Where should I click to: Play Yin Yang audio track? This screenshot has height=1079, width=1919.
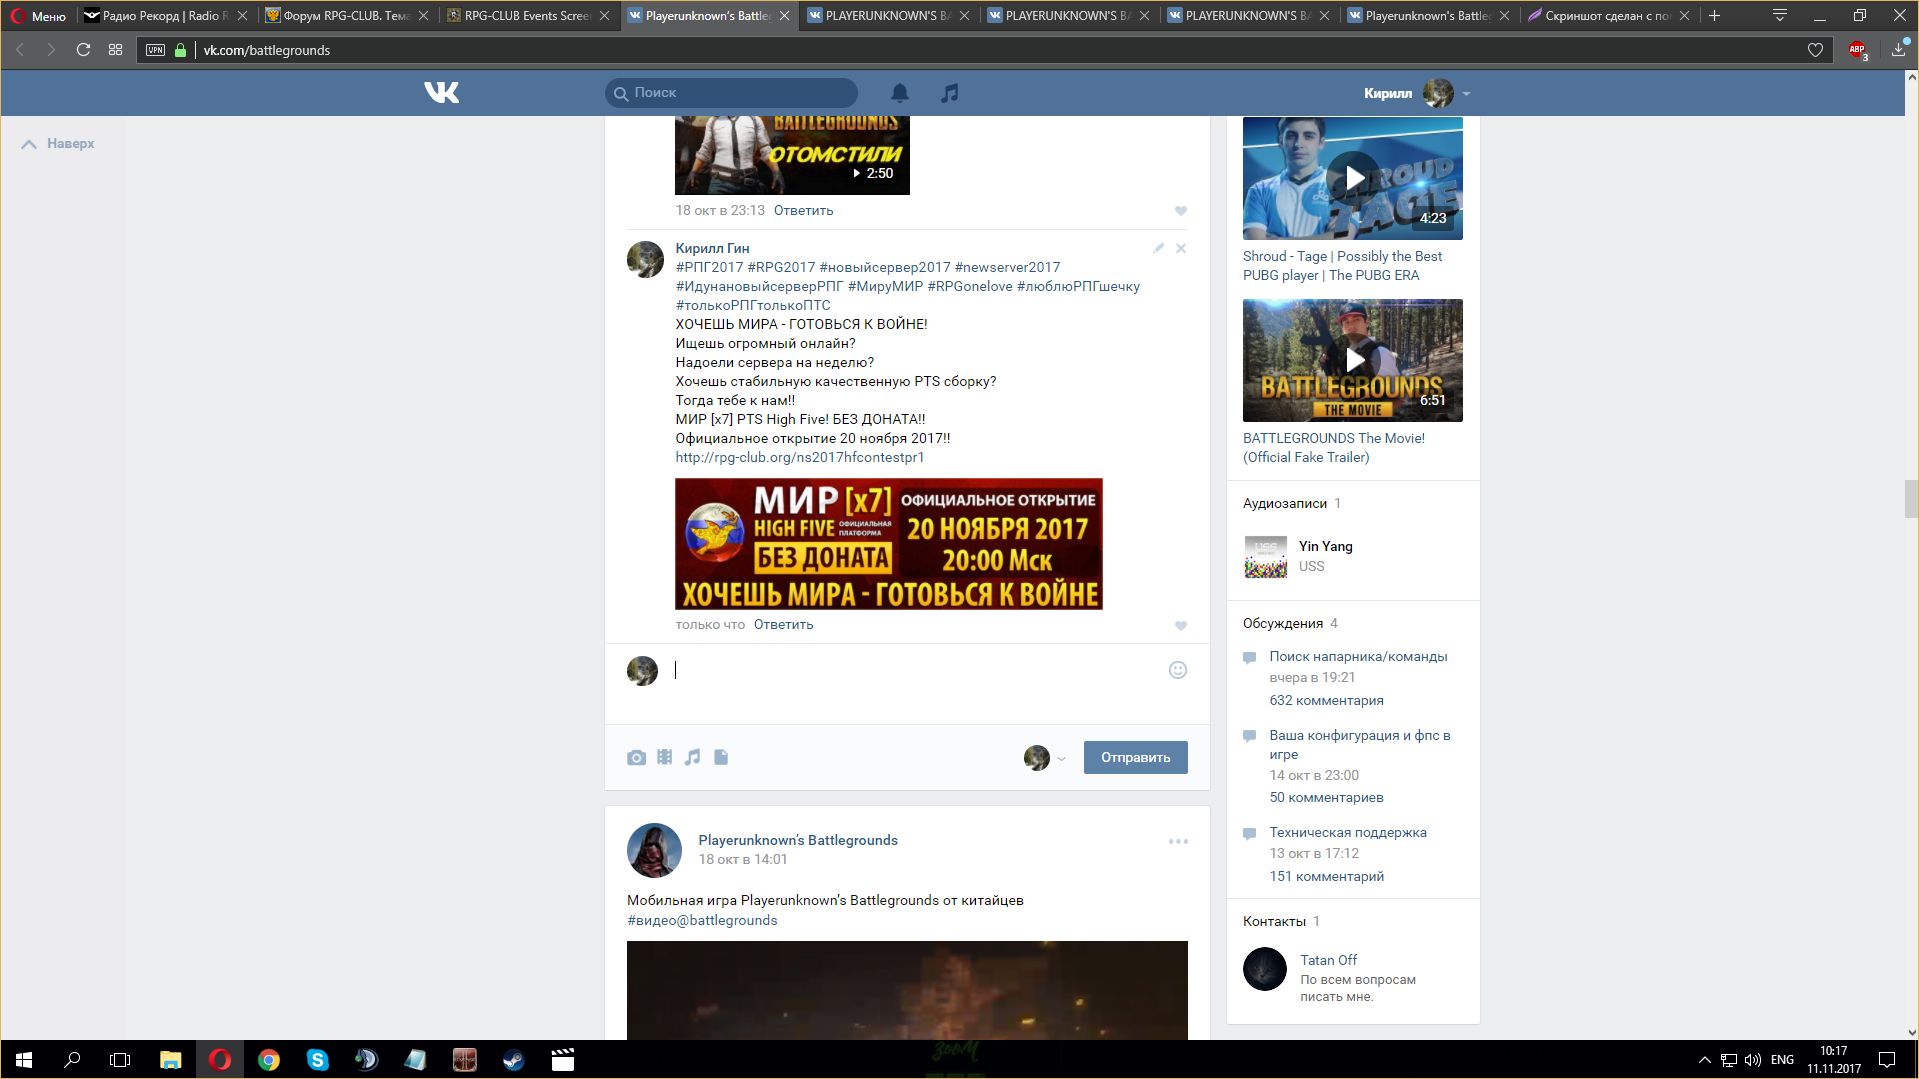(1266, 556)
